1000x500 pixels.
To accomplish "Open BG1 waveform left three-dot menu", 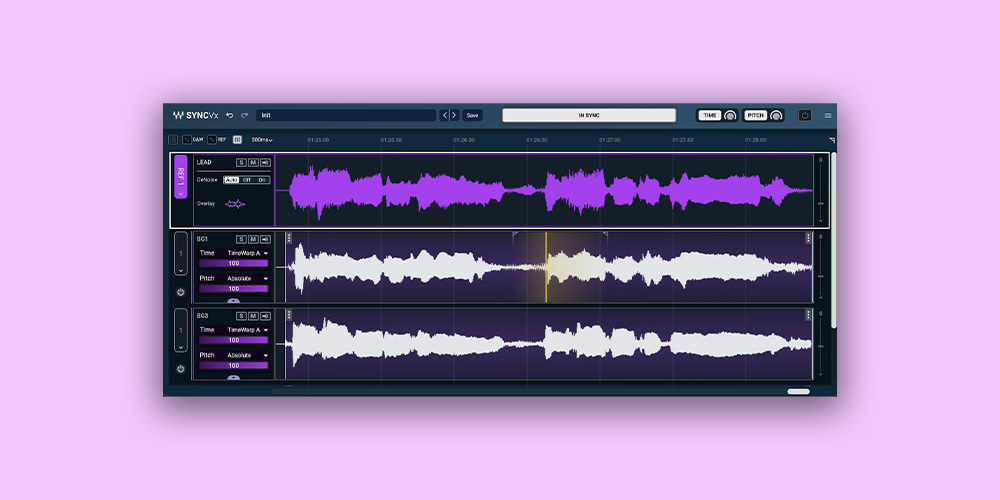I will coord(289,238).
